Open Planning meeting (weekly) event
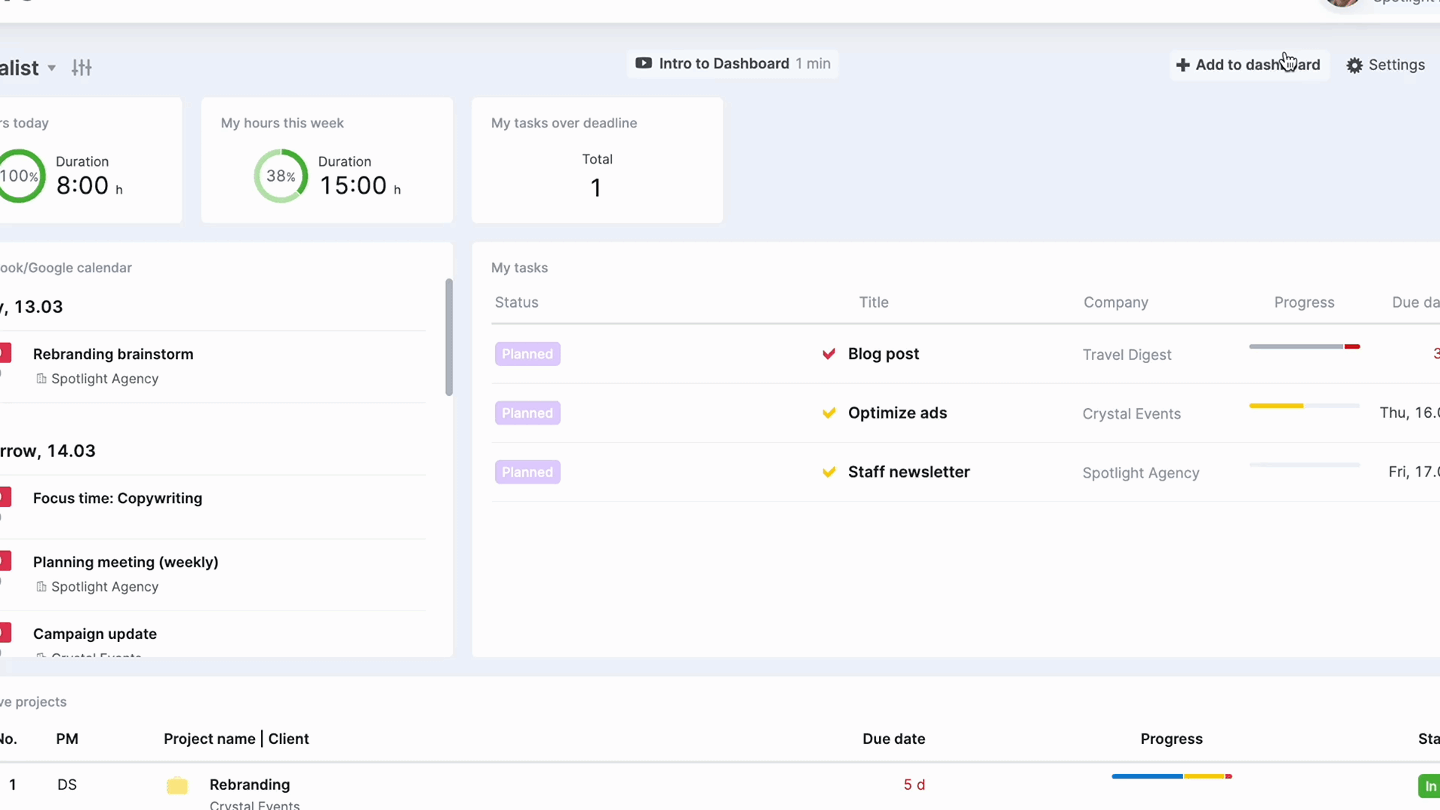The height and width of the screenshot is (810, 1440). coord(126,562)
